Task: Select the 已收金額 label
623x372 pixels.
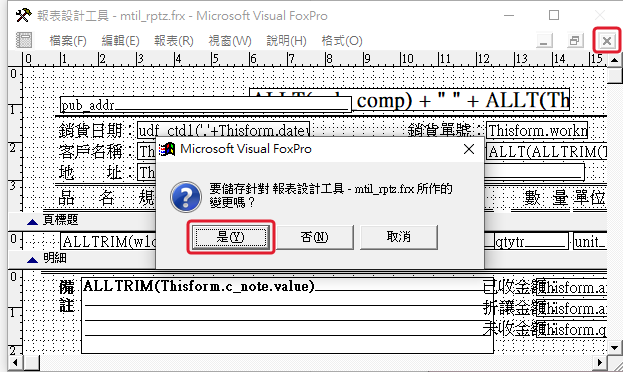Action: (x=514, y=287)
